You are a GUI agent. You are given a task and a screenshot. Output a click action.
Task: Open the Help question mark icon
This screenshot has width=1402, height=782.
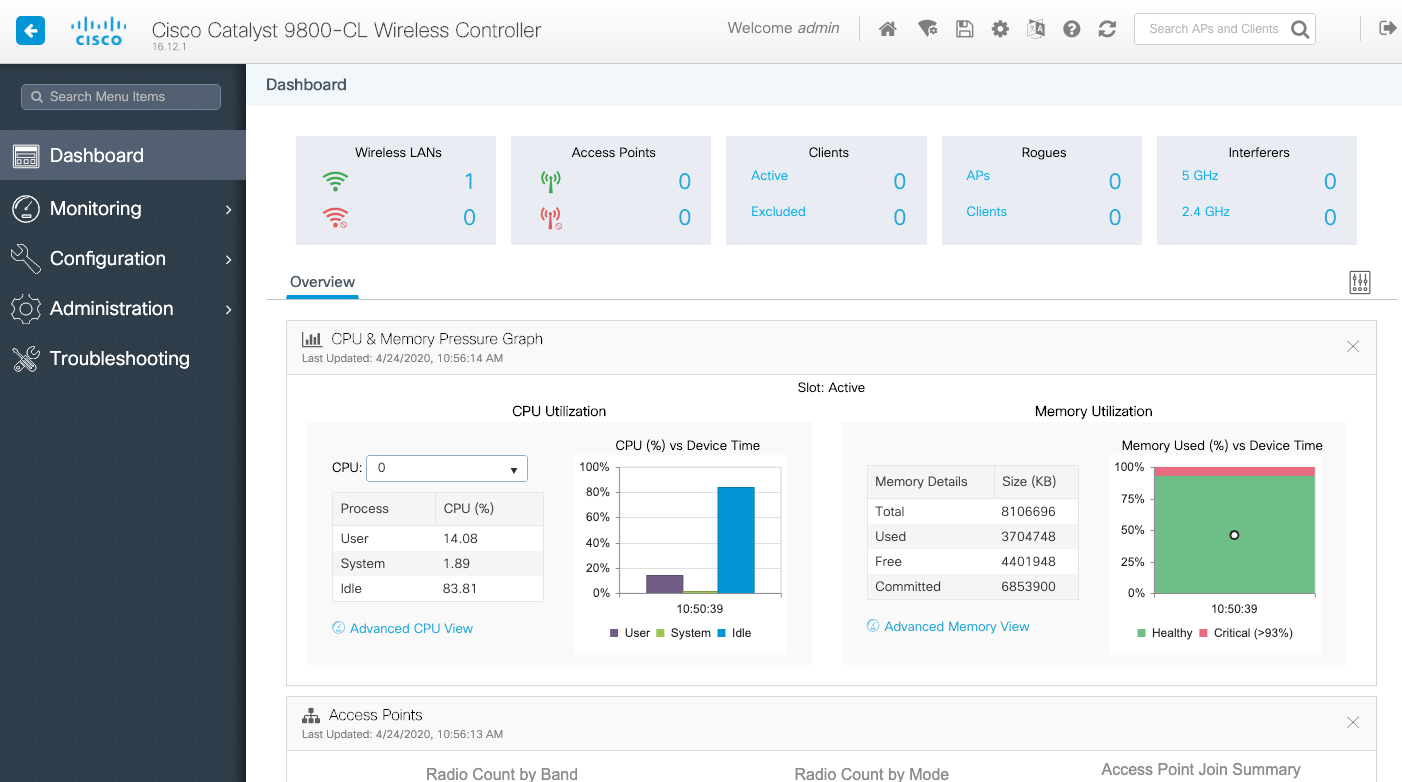(x=1071, y=29)
